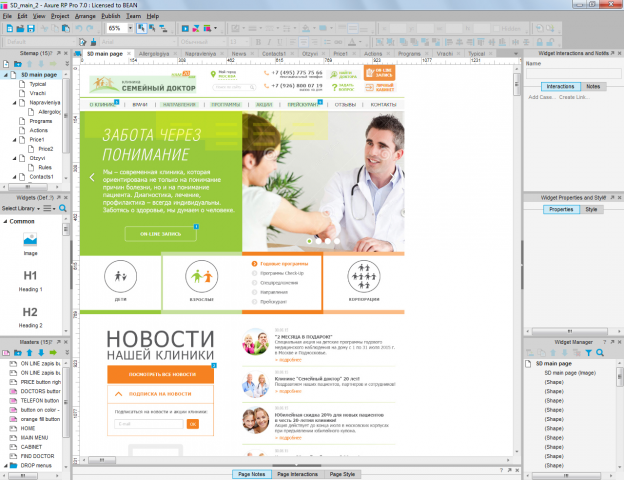Viewport: 624px width, 480px height.
Task: Move master up with the blue arrow
Action: pos(29,353)
